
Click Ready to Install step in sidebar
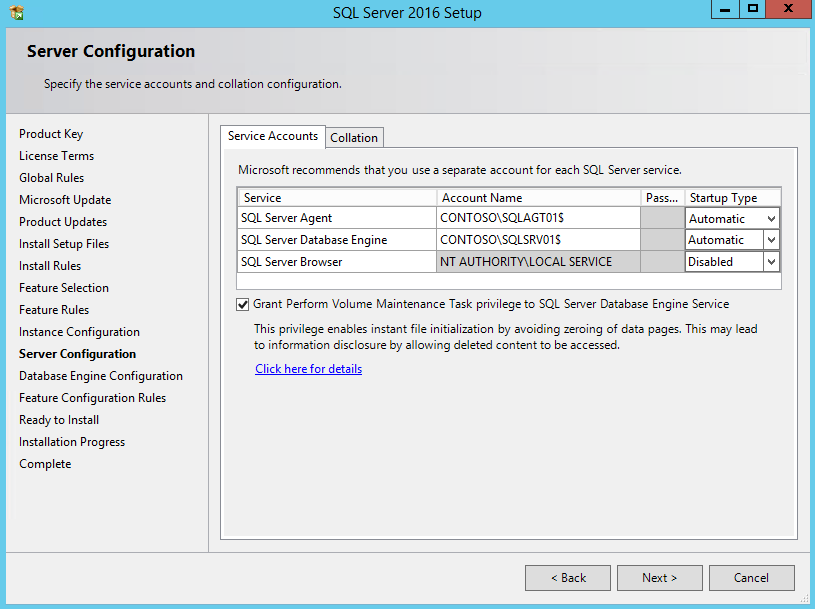pos(59,420)
